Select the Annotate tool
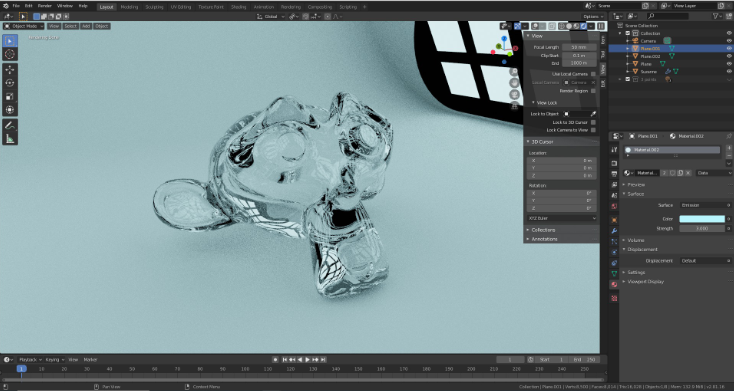This screenshot has height=391, width=734. click(x=10, y=125)
